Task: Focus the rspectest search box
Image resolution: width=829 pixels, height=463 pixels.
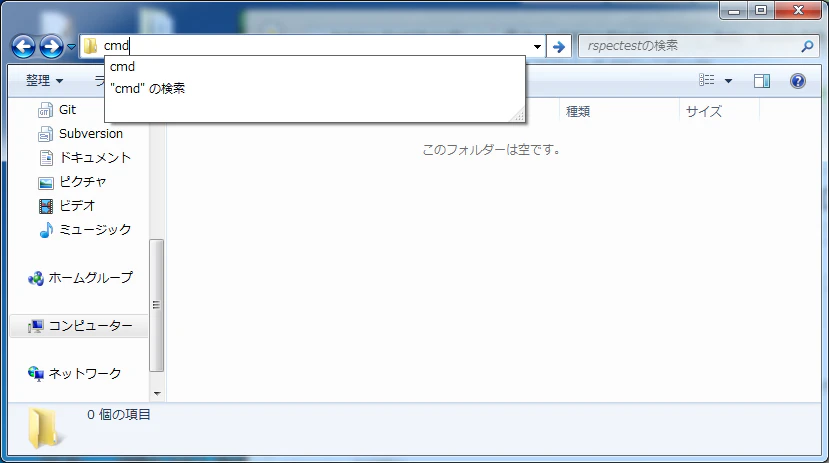Action: point(698,46)
